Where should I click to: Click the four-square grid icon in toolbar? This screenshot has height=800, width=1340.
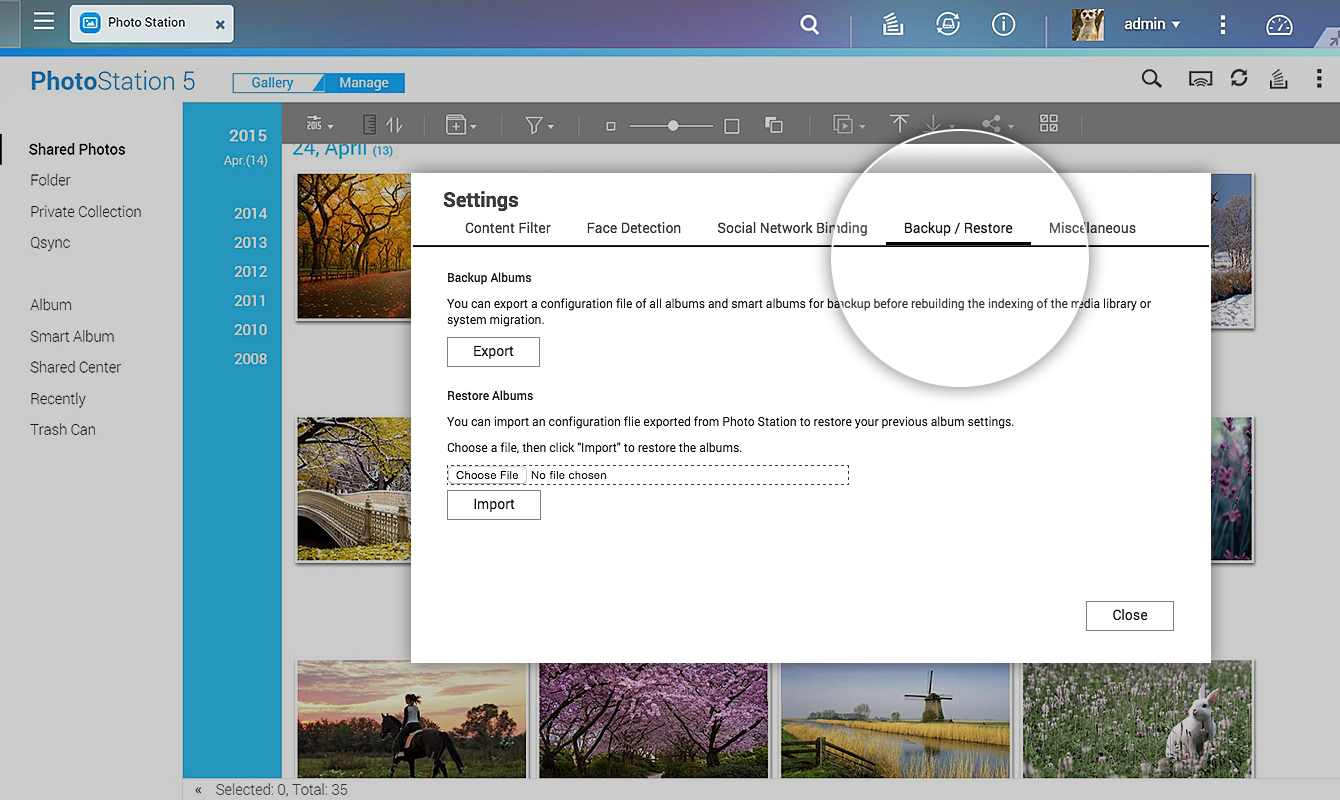tap(1049, 123)
